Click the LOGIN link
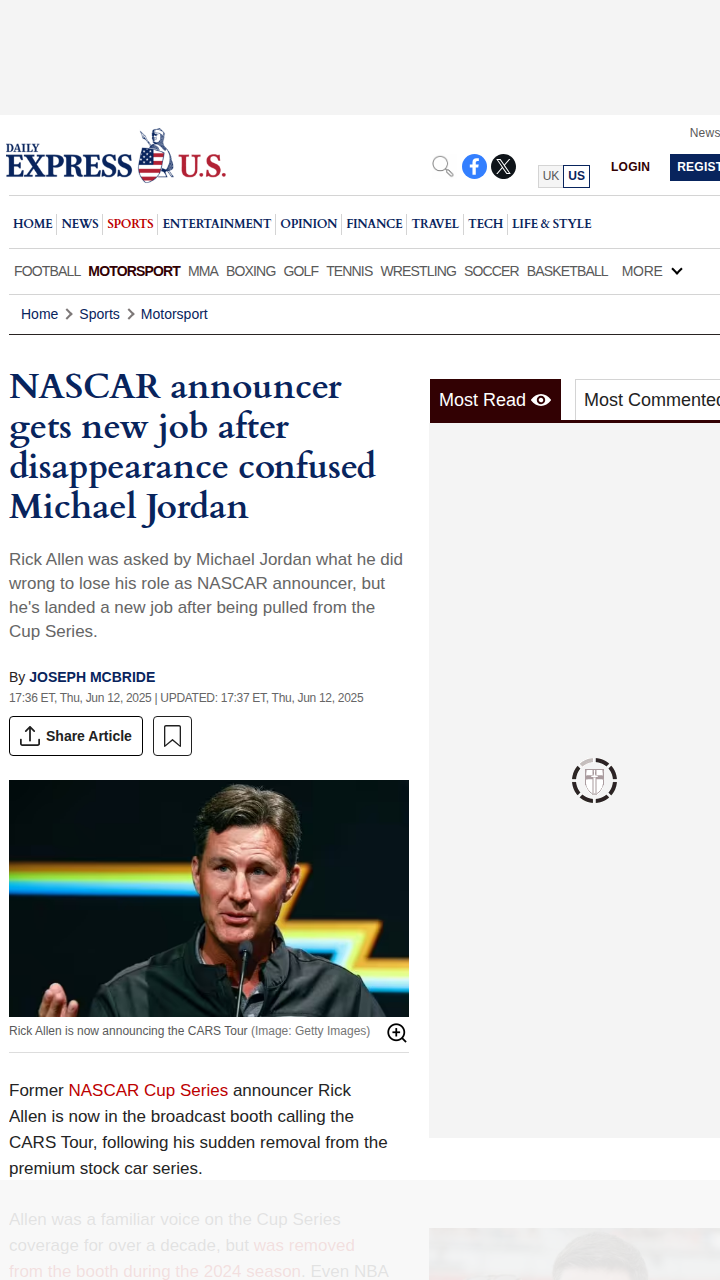 click(630, 167)
